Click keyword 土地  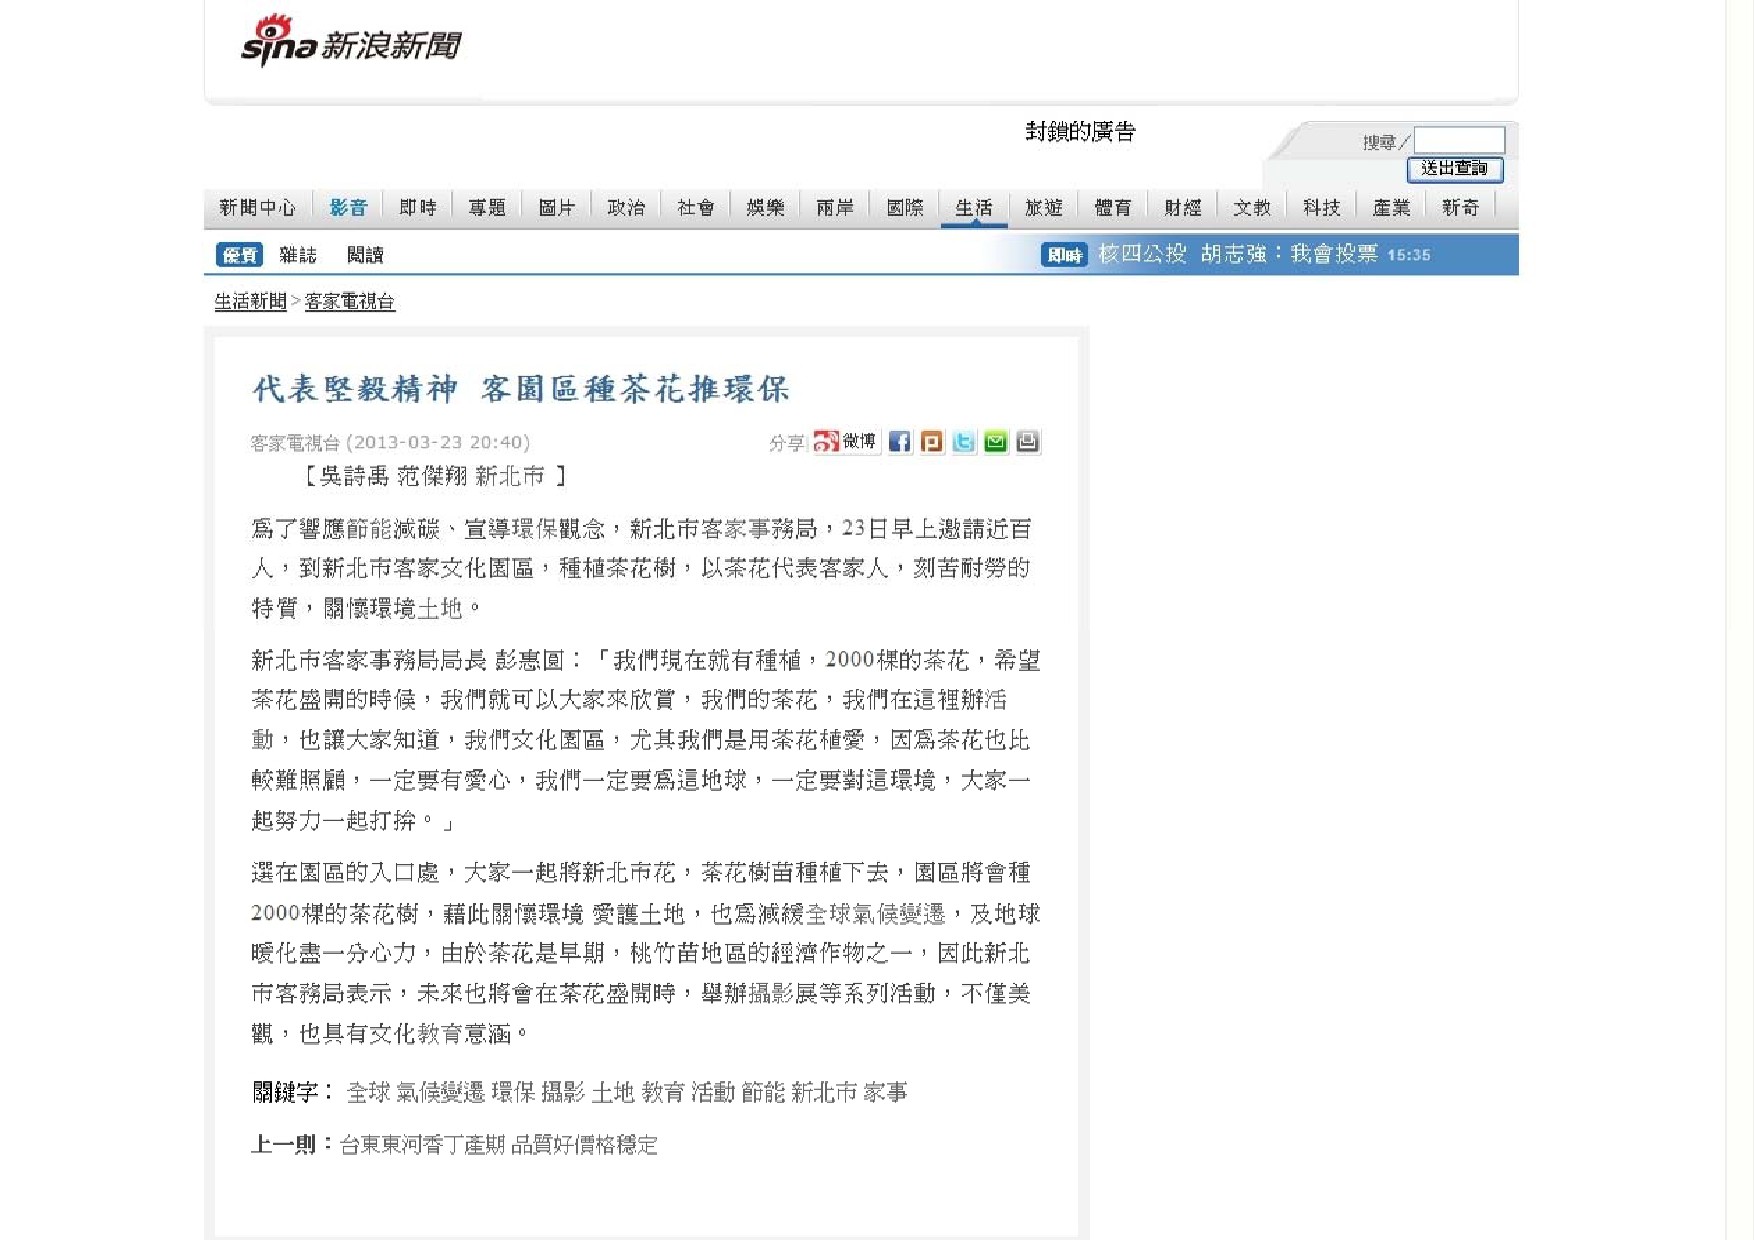[613, 1092]
